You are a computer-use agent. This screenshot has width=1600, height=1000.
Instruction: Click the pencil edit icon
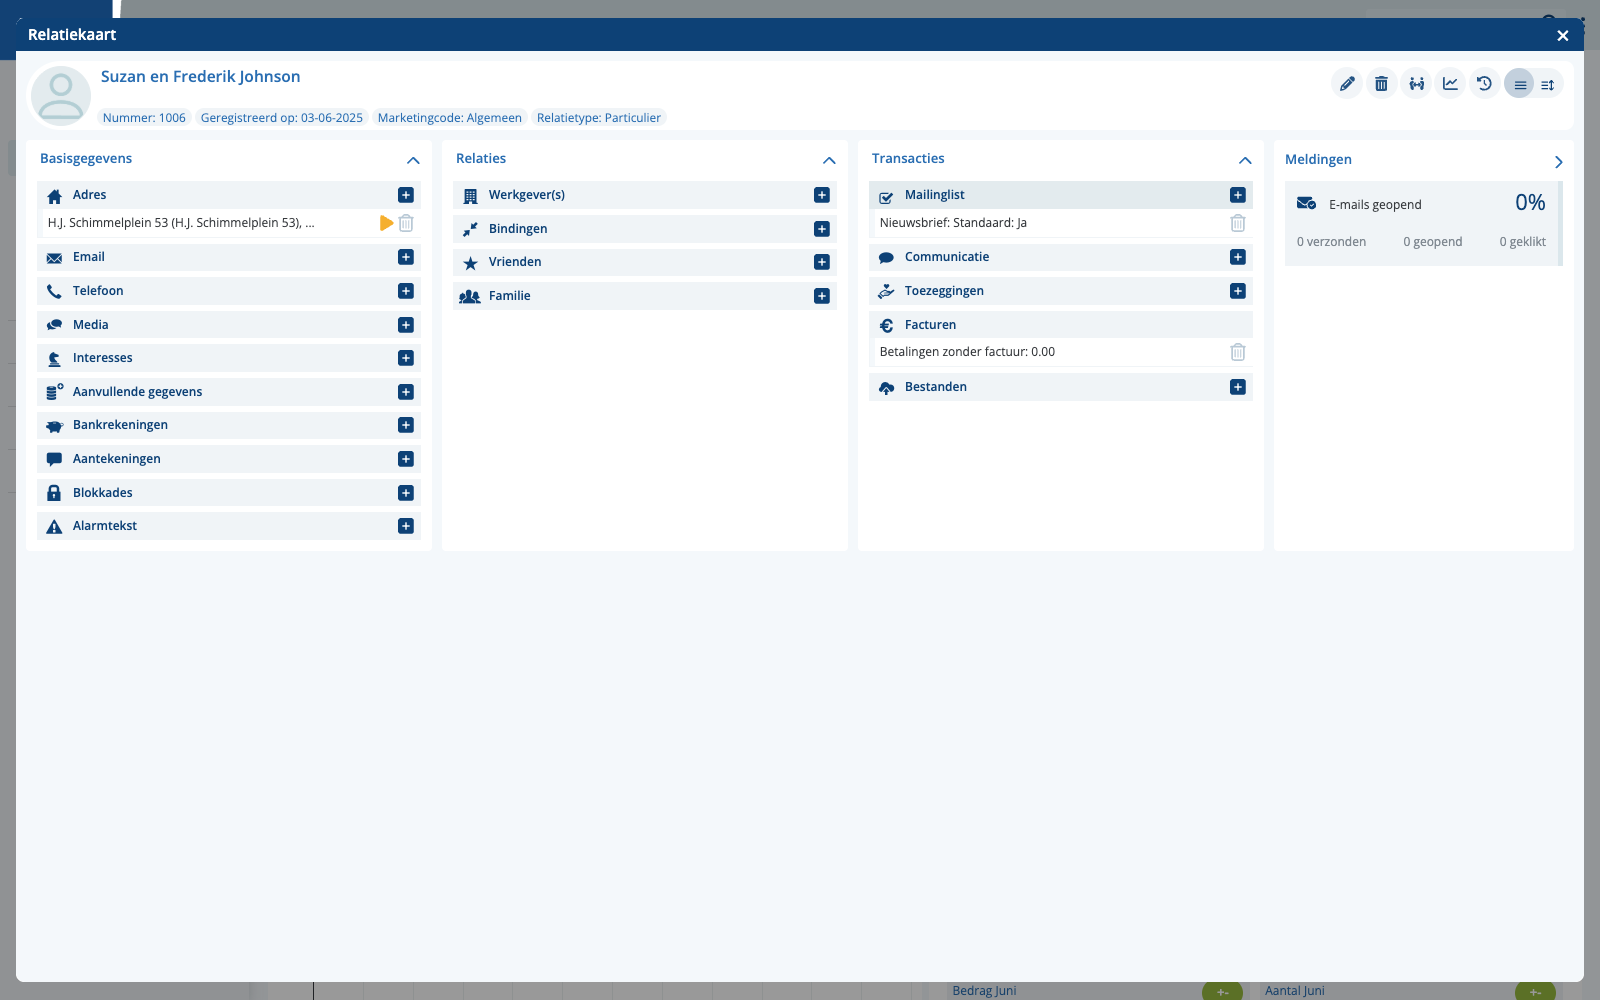(1347, 84)
